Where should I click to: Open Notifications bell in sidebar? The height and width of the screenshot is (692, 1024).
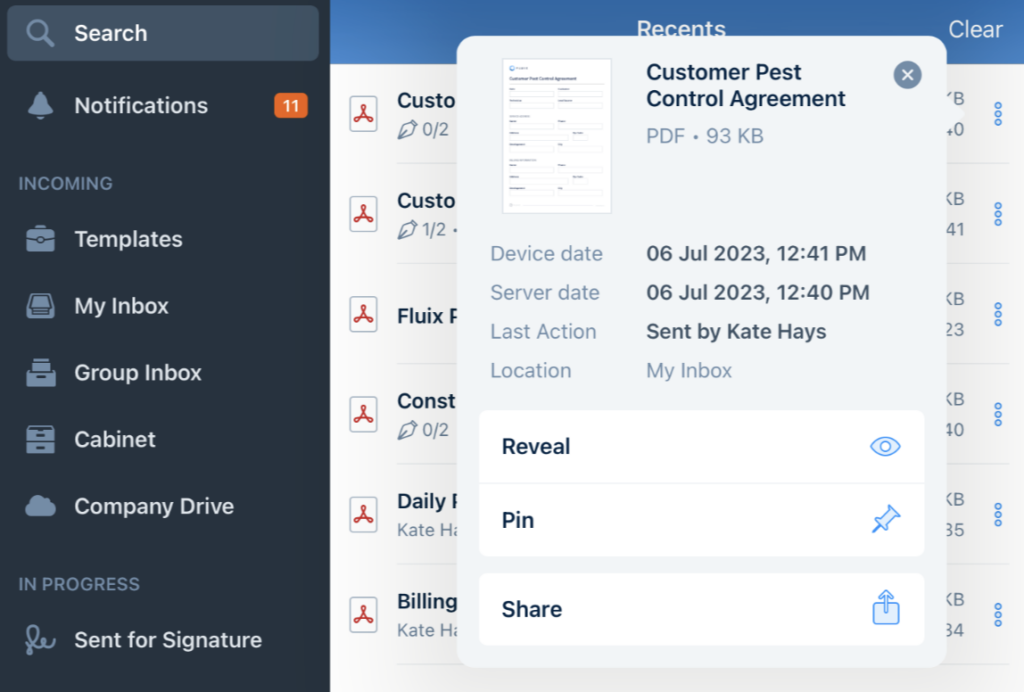point(40,106)
